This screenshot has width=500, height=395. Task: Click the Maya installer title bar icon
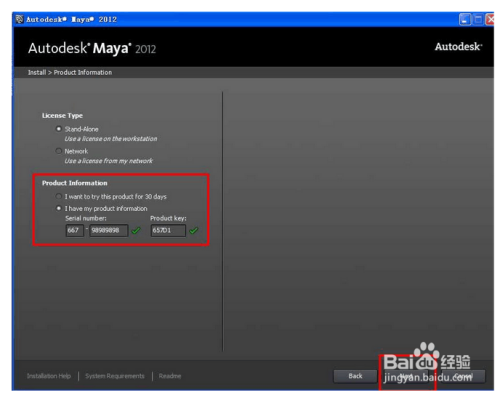click(x=20, y=19)
